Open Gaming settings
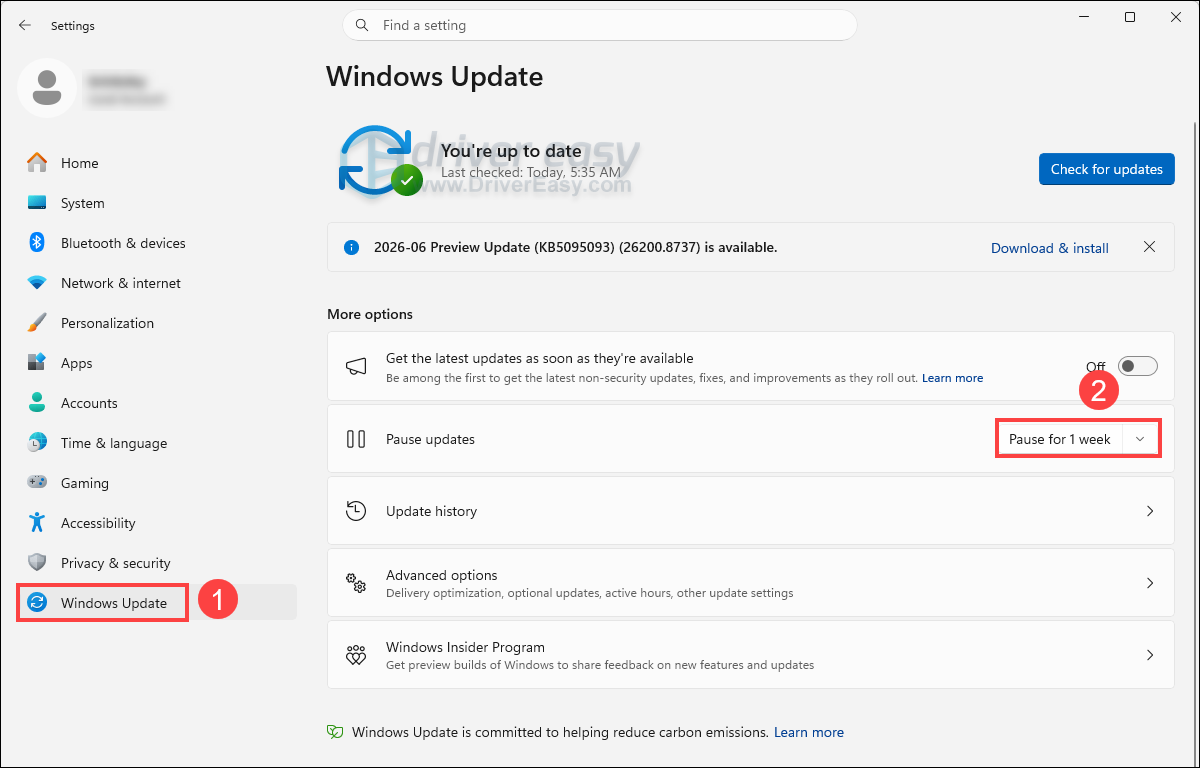 pyautogui.click(x=157, y=483)
